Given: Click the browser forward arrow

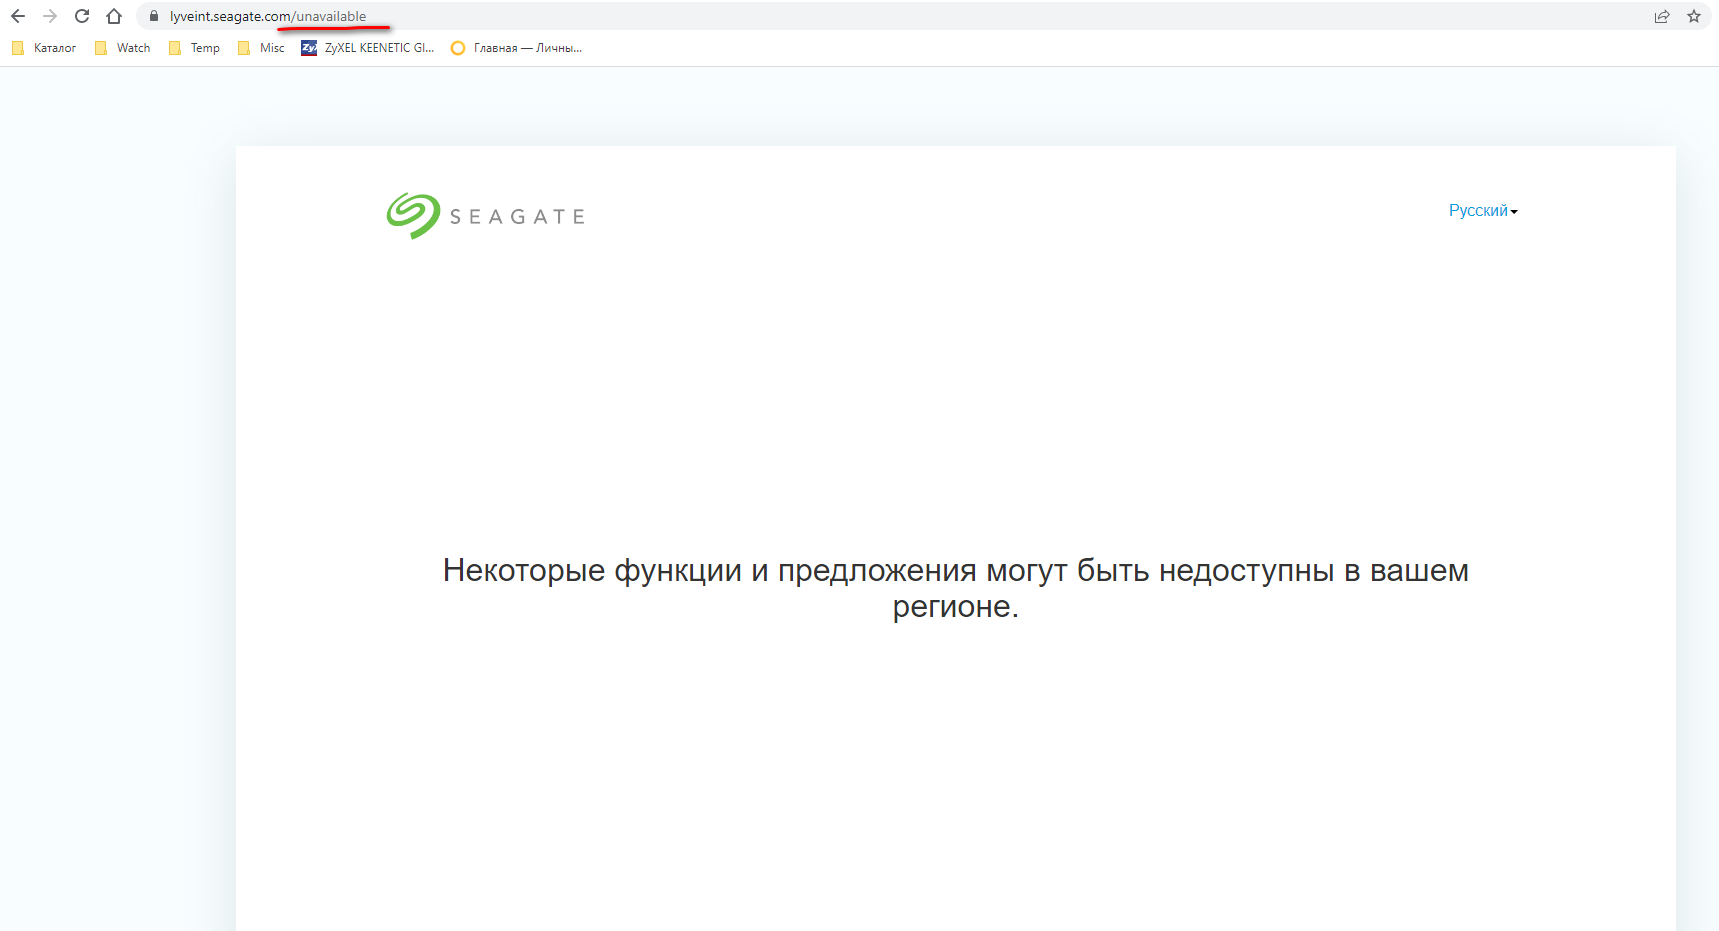Looking at the screenshot, I should pos(50,16).
